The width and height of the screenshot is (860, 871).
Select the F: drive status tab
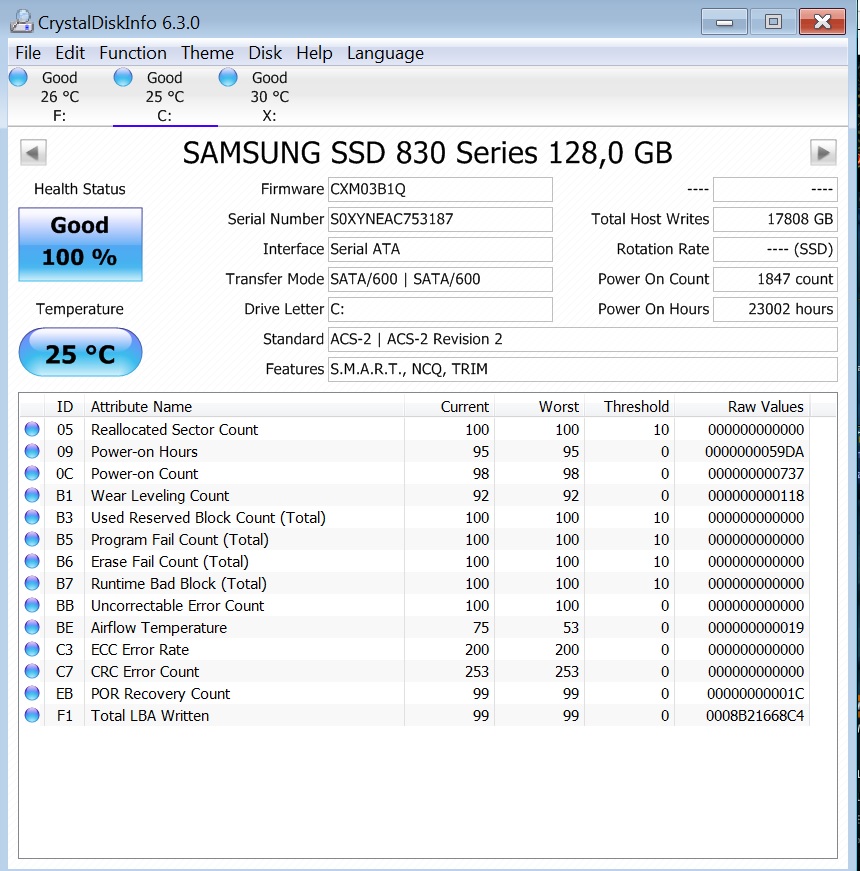click(x=59, y=96)
